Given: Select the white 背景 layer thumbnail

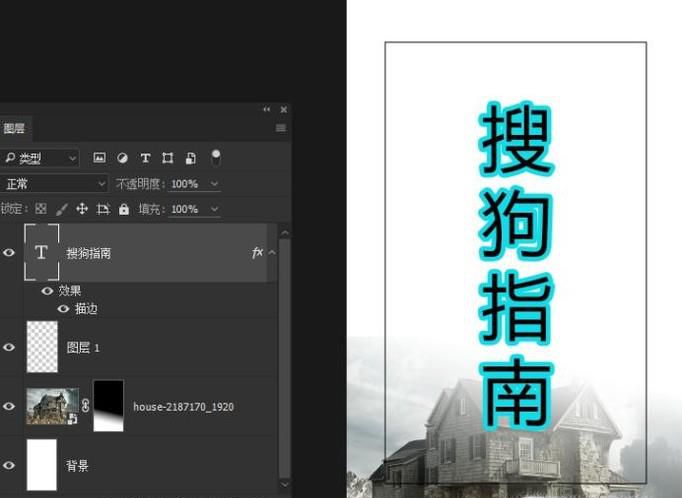Looking at the screenshot, I should point(42,465).
